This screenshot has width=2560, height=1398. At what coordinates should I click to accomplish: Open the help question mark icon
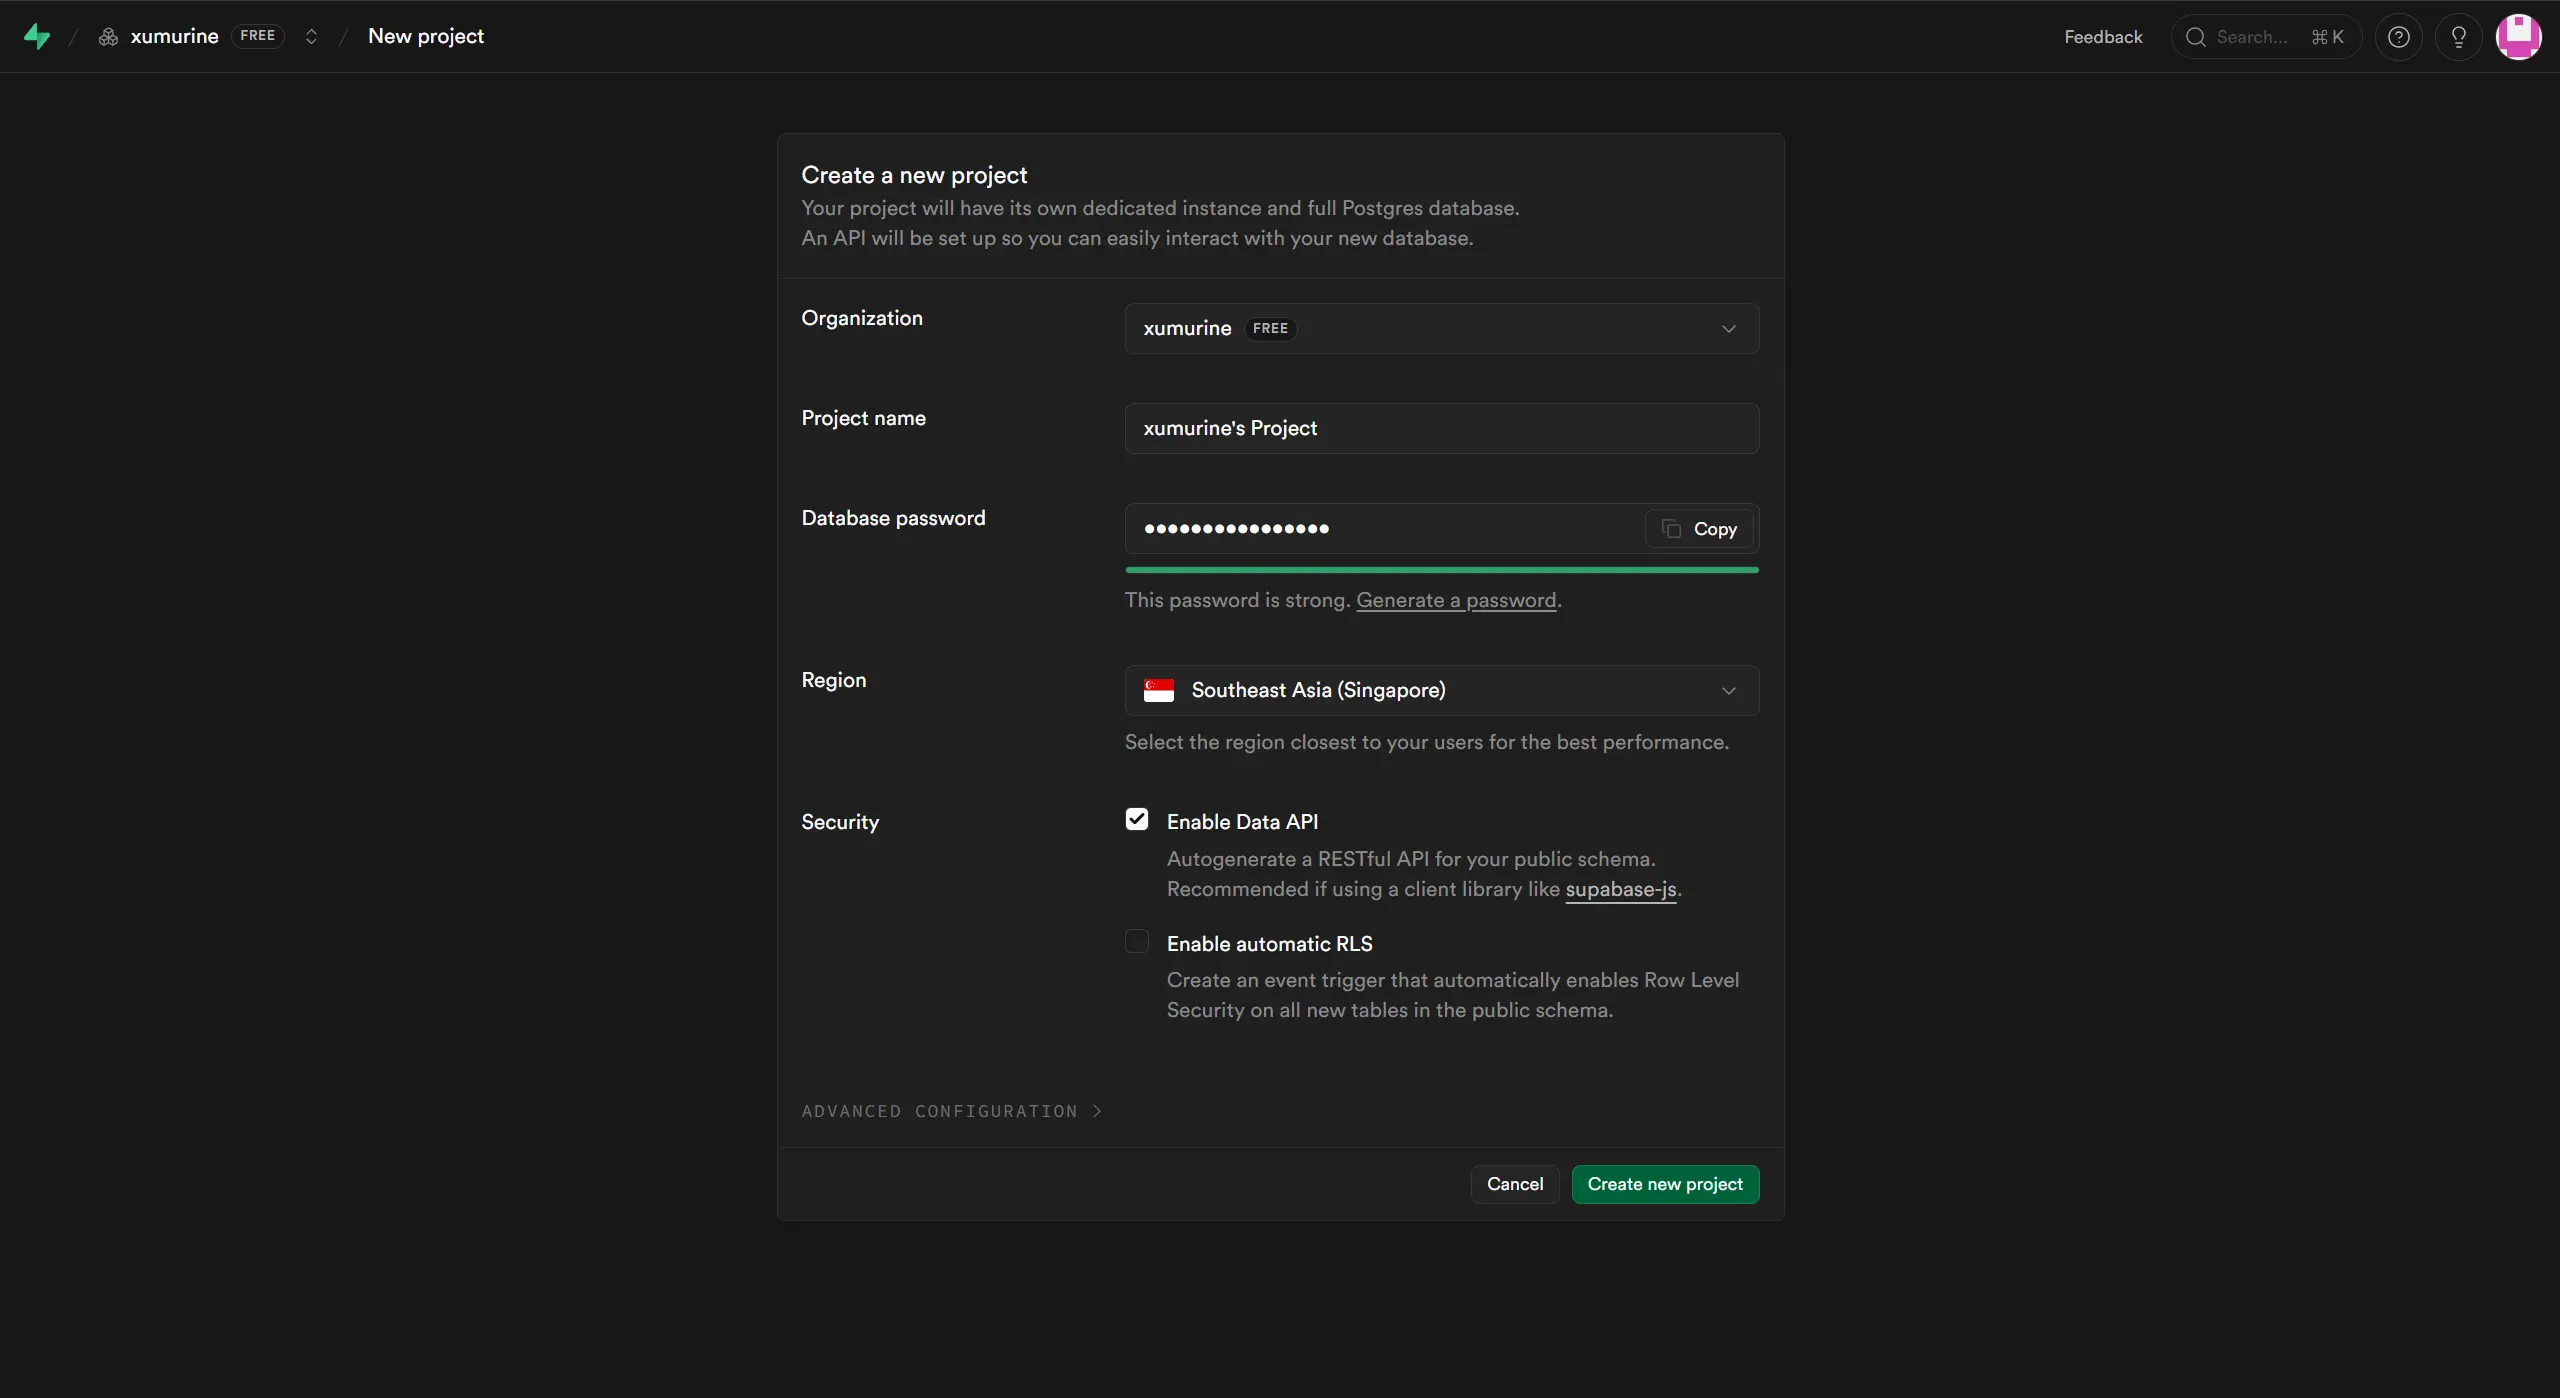click(x=2398, y=37)
